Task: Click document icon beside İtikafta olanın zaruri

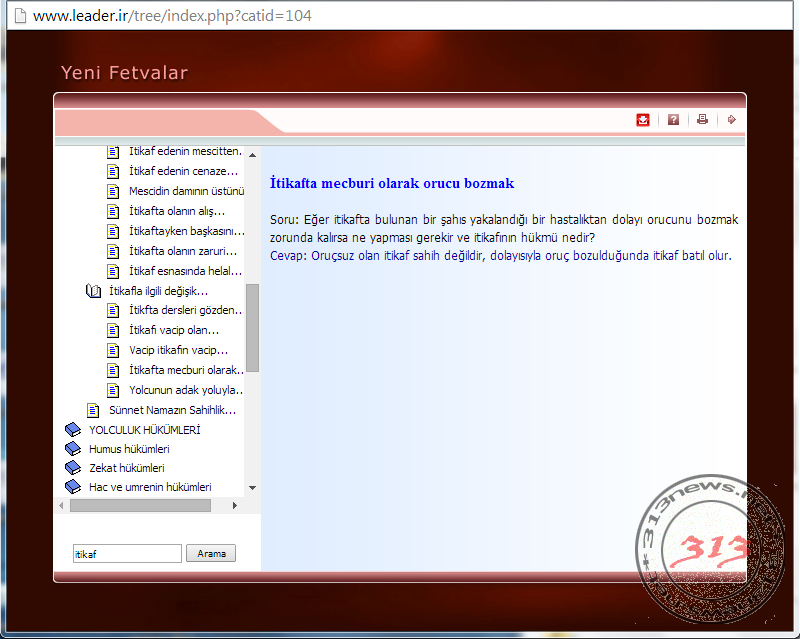Action: pyautogui.click(x=113, y=251)
